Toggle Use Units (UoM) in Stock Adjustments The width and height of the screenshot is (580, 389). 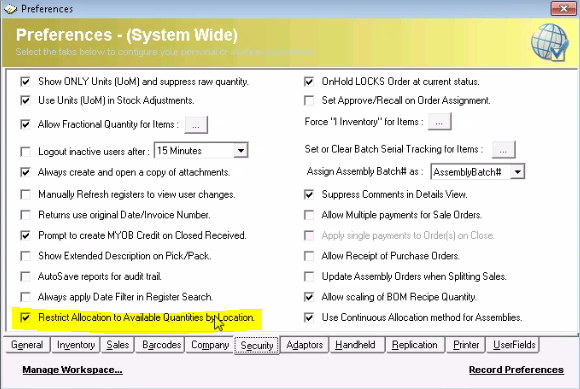(x=26, y=100)
